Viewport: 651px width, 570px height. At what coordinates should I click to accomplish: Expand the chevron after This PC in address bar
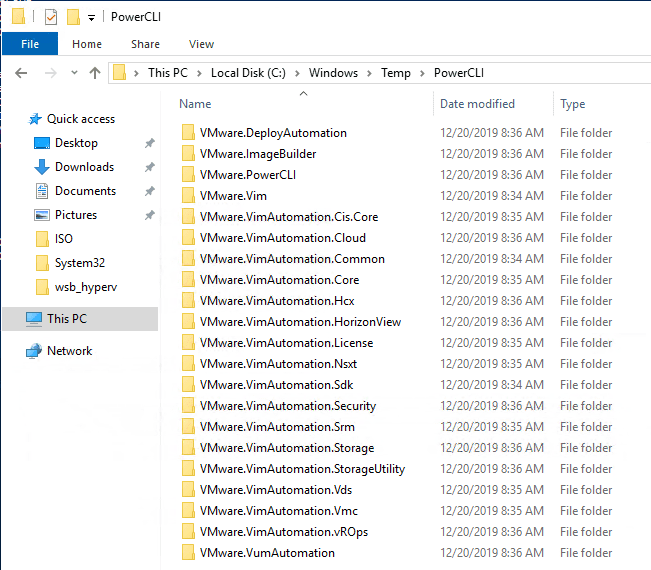(x=199, y=73)
